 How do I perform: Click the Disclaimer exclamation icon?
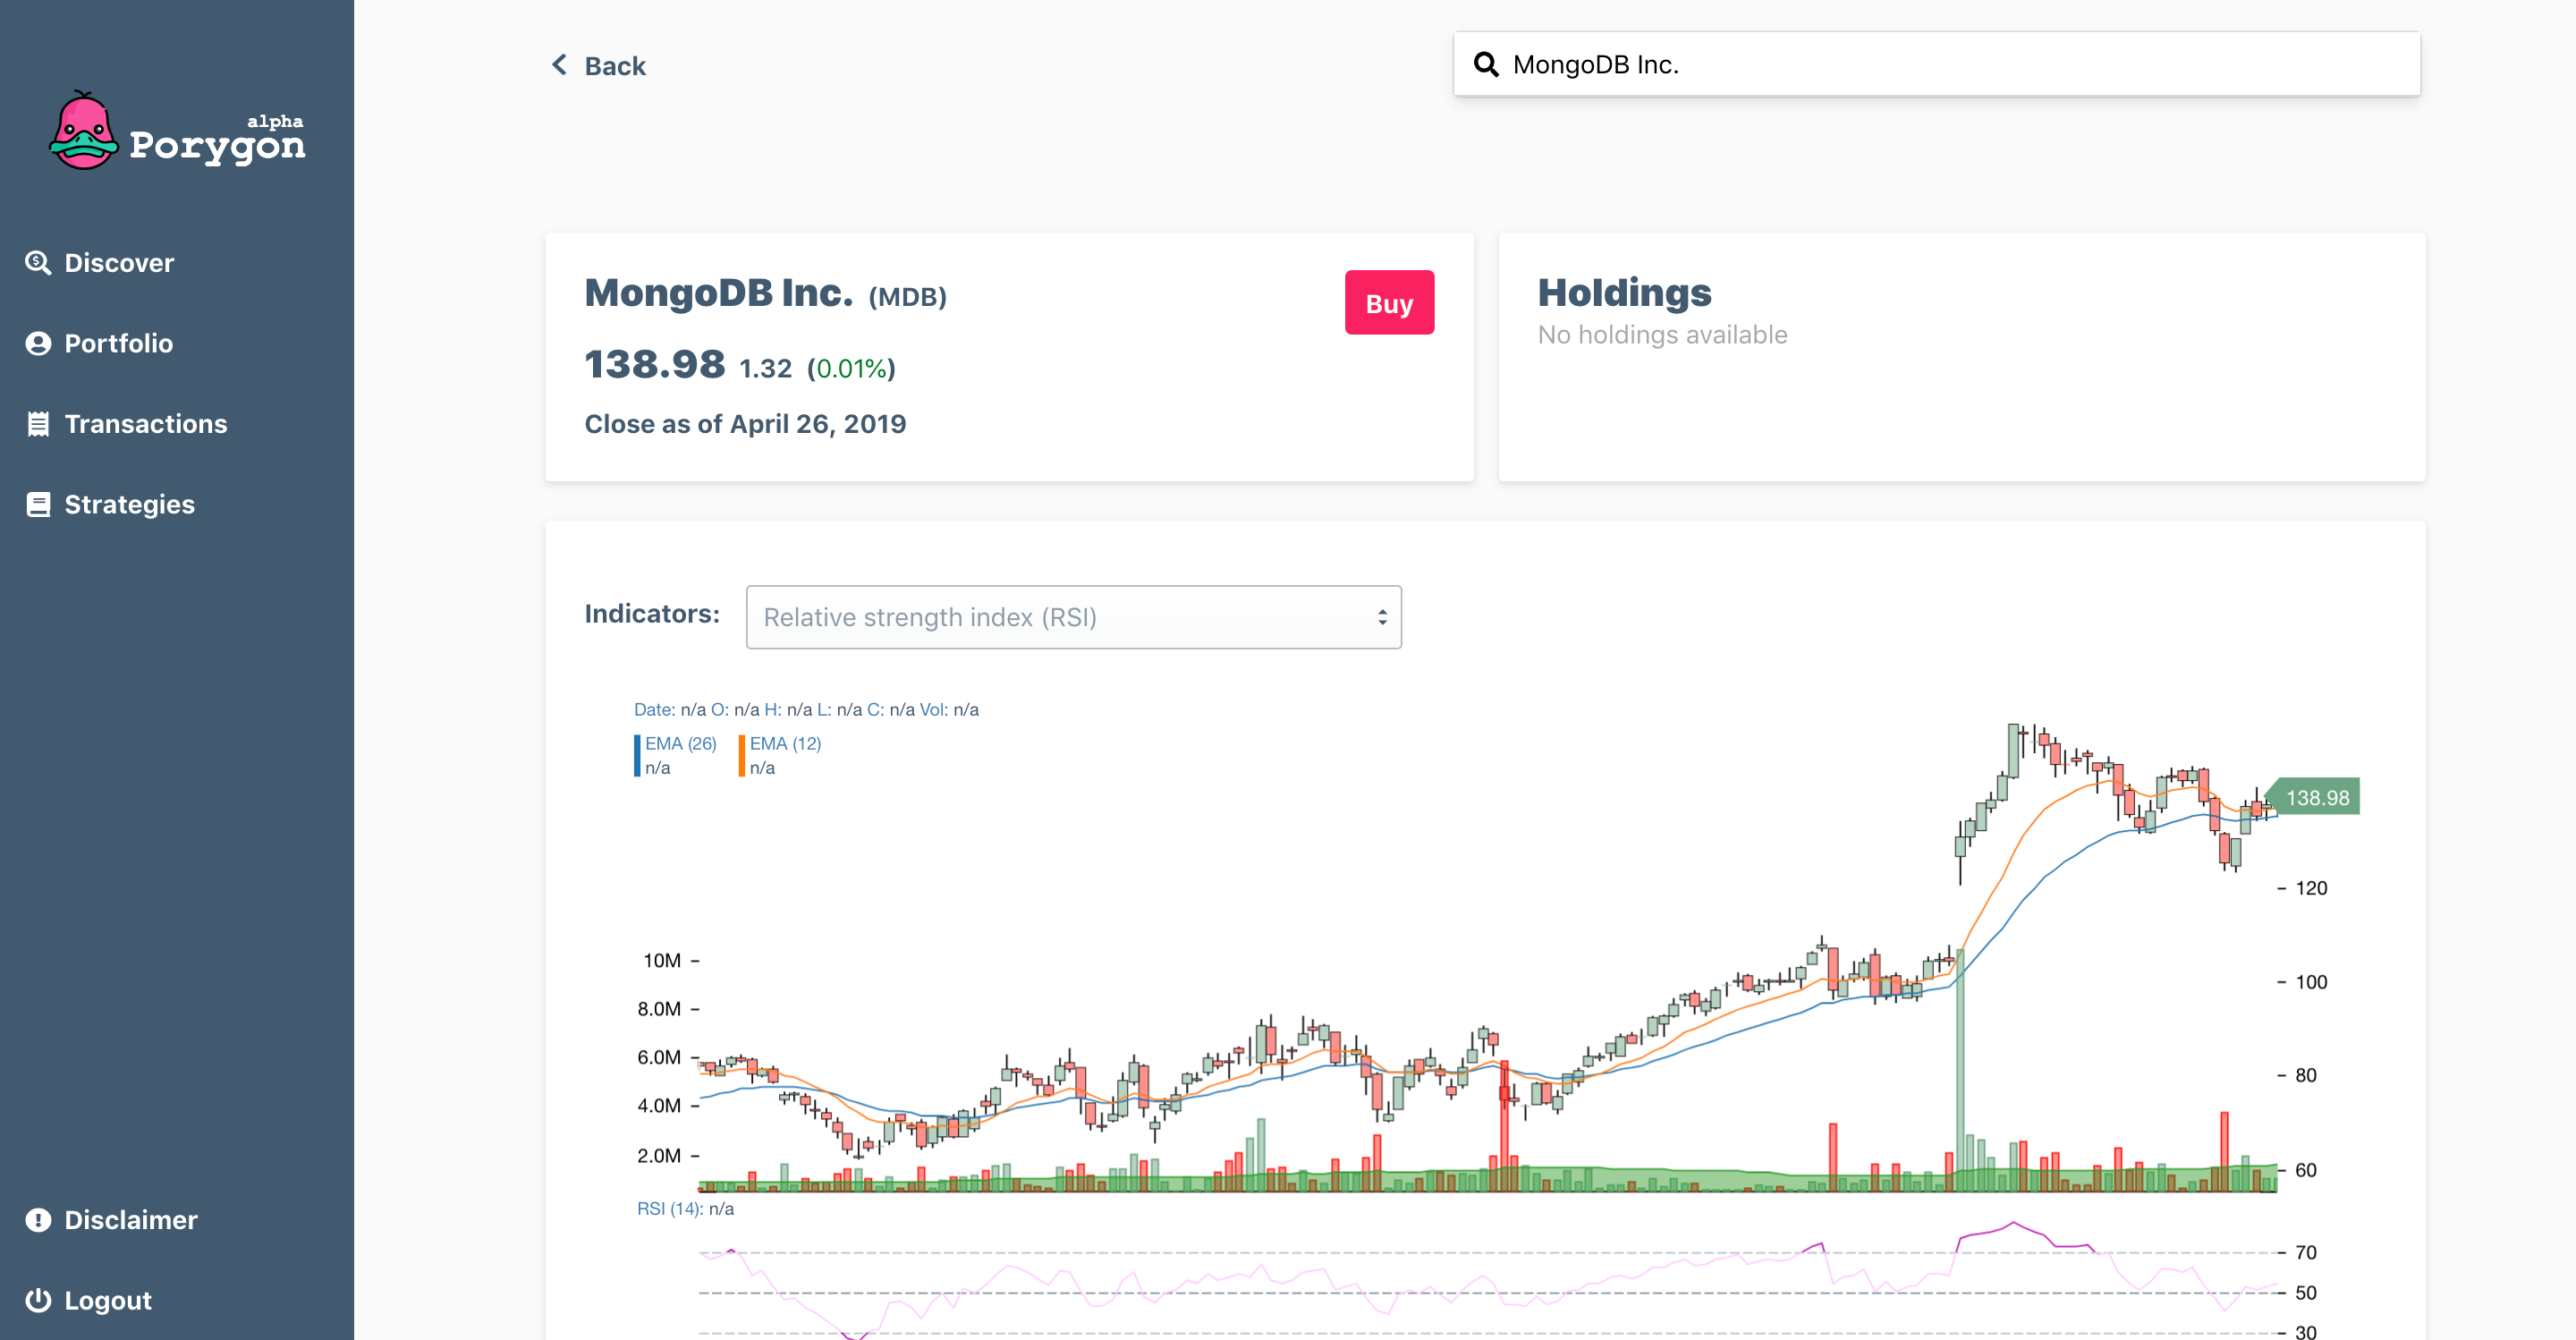(38, 1220)
